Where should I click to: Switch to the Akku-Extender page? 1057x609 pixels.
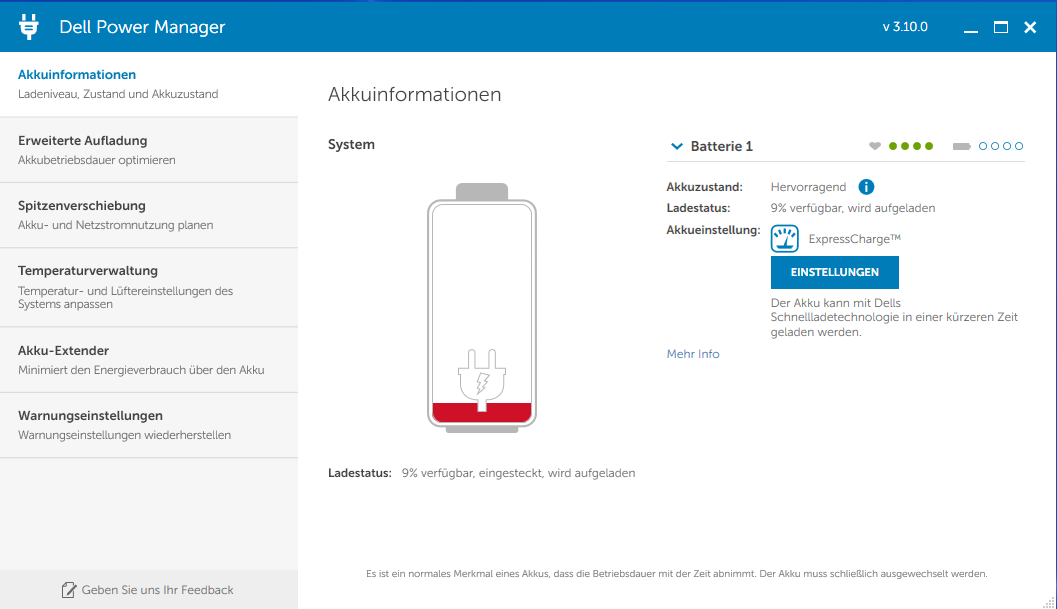point(148,360)
